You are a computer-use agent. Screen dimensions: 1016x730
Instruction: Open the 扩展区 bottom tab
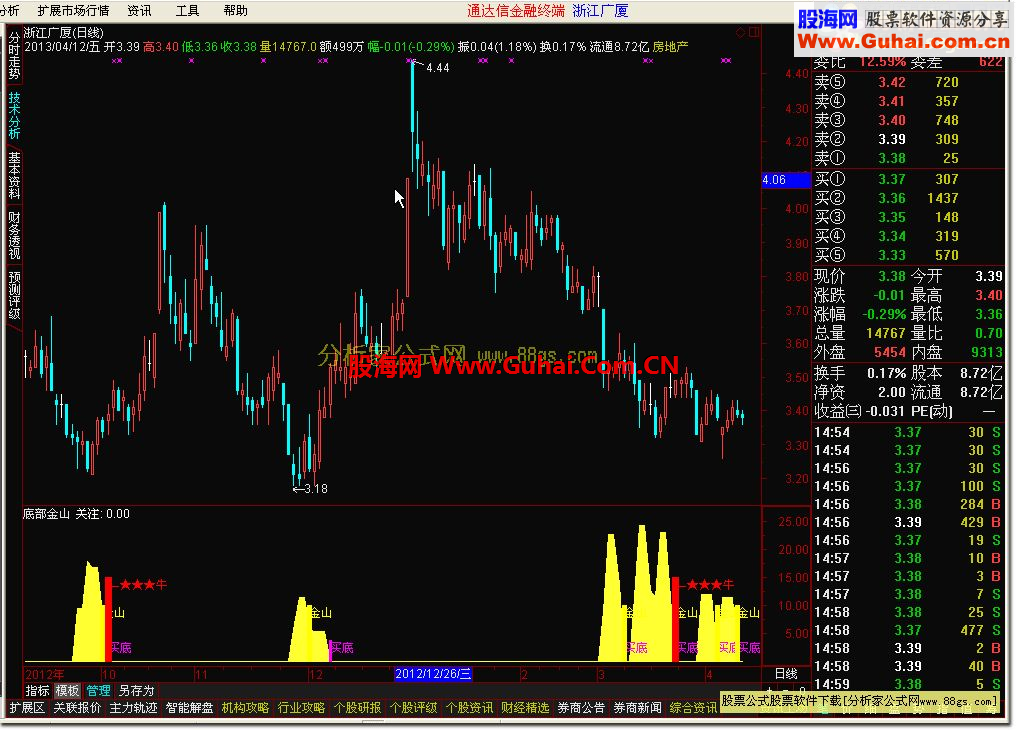coord(27,708)
